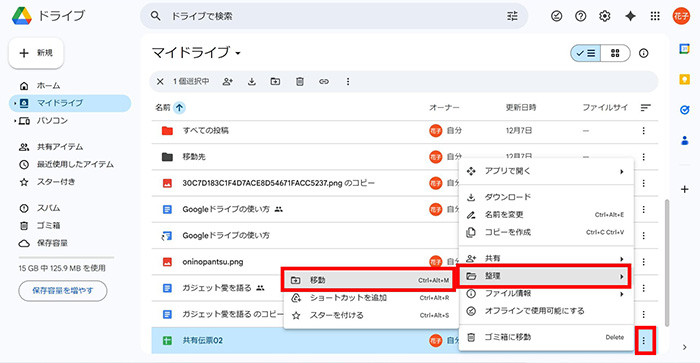Open more actions for 共有伝票02 row
700x363 pixels.
[643, 341]
